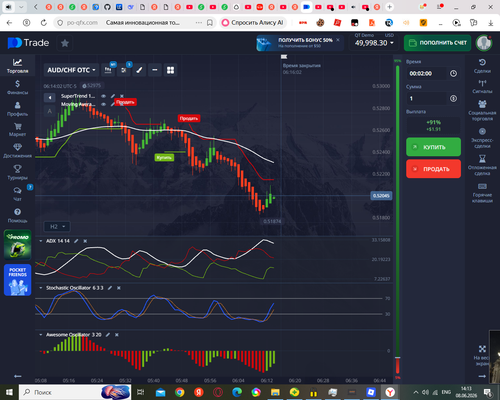Remove the Awesome Oscillator indicator
The width and height of the screenshot is (500, 400).
tap(117, 335)
